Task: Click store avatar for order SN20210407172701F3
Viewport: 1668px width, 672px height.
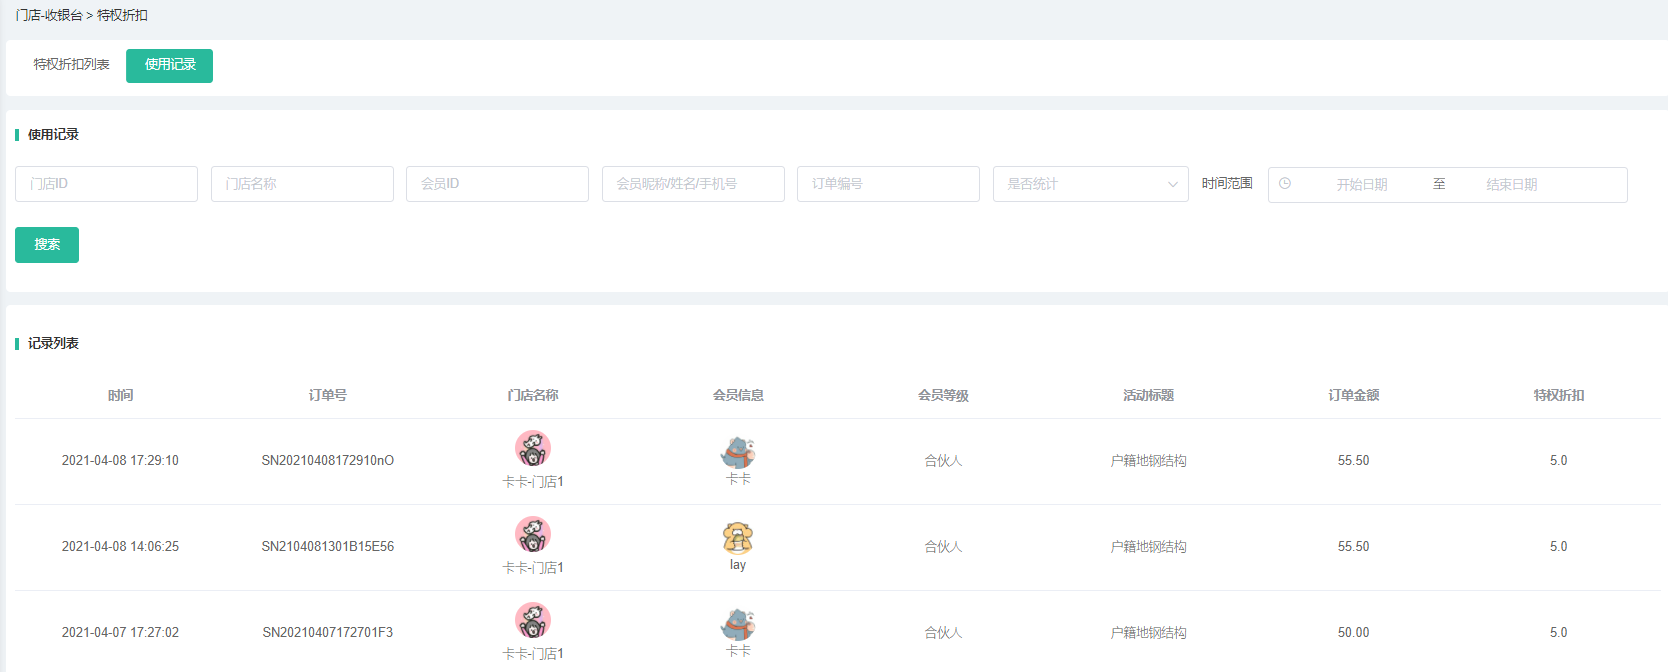Action: [533, 621]
